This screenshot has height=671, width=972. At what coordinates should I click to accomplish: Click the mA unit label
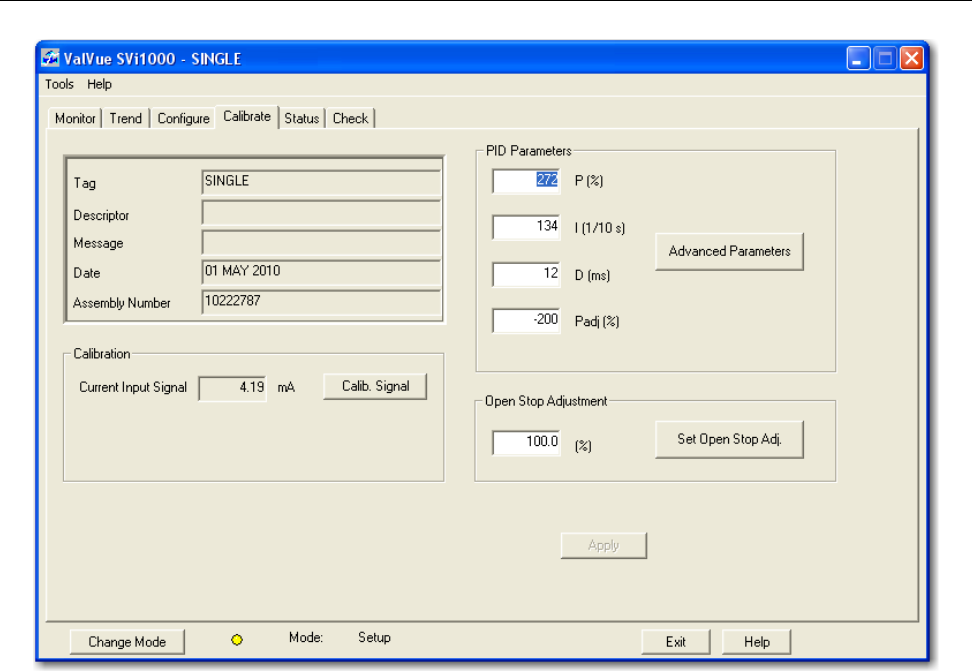tap(286, 388)
